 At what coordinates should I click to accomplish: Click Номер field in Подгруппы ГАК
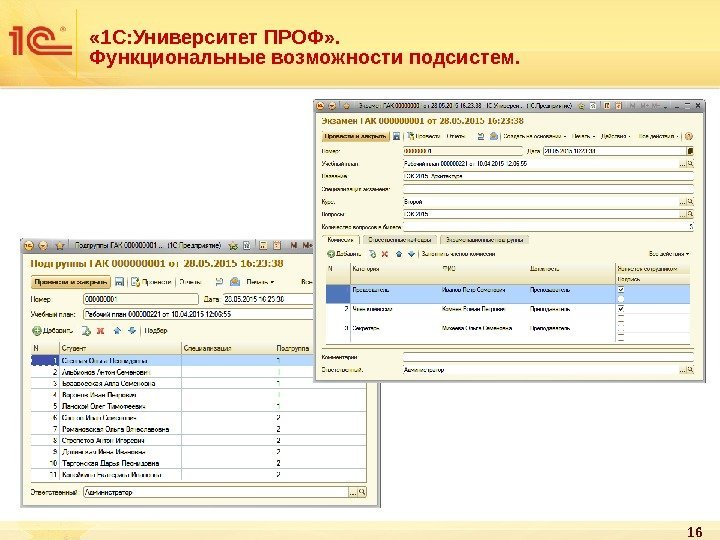pos(141,299)
